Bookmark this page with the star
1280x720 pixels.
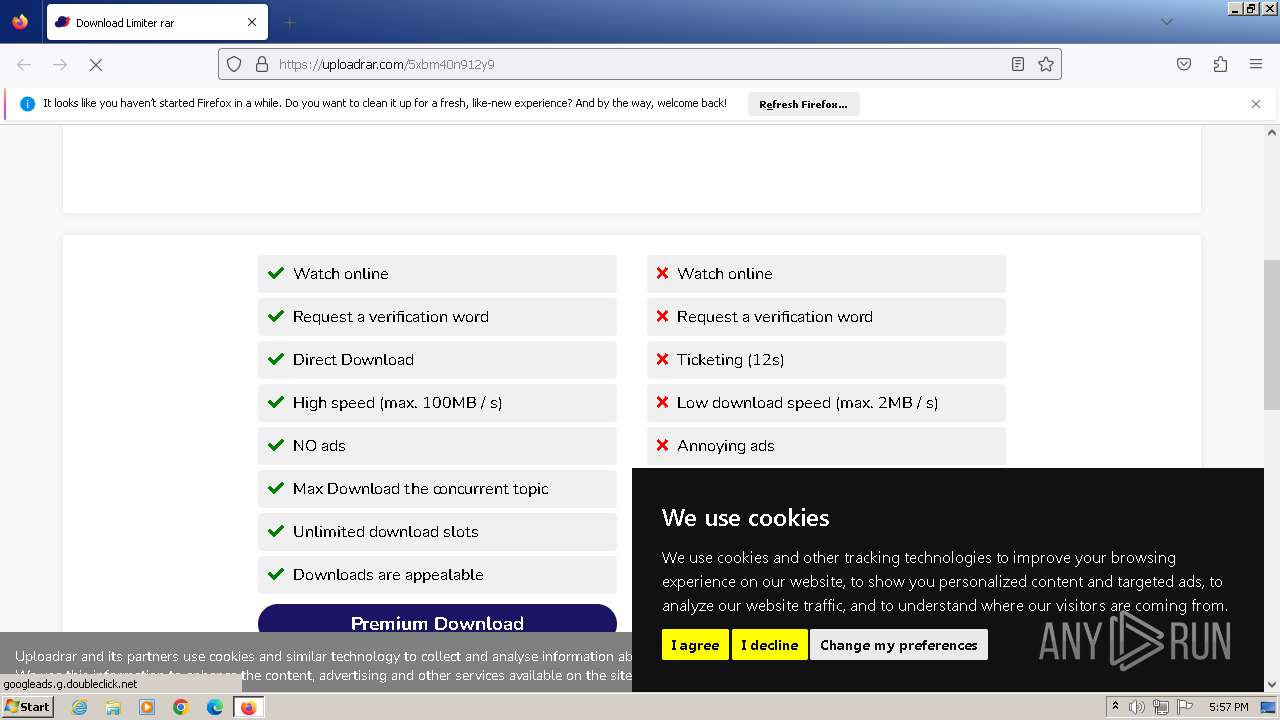coord(1046,64)
